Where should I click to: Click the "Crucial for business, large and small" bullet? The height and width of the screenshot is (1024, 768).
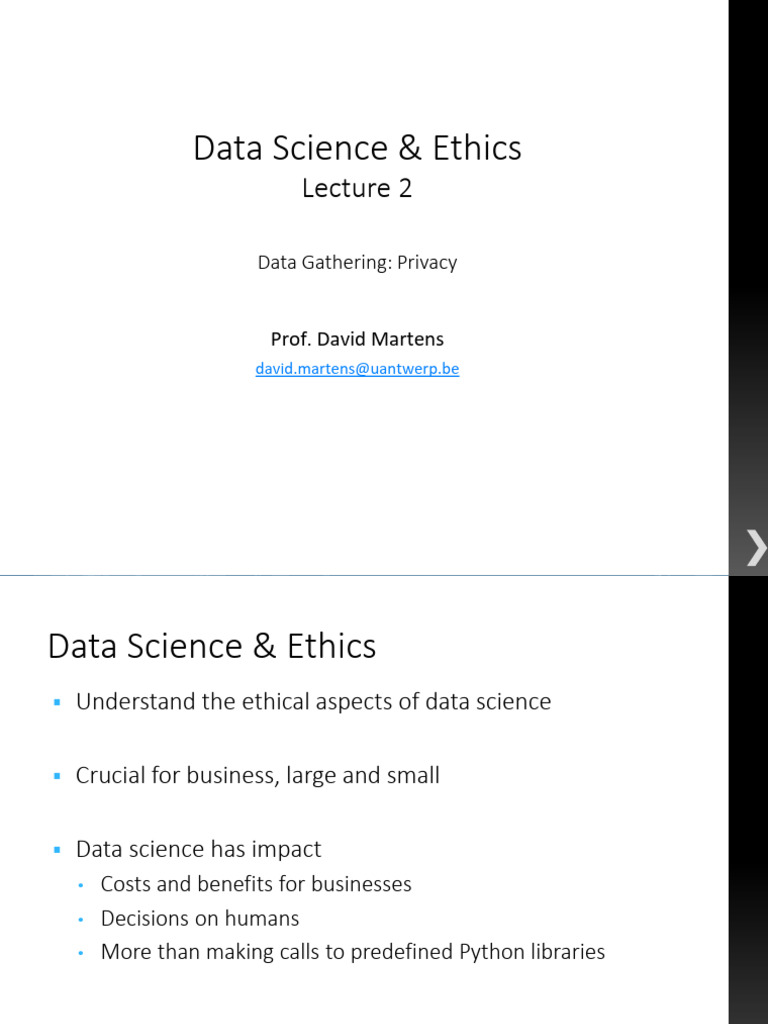click(257, 775)
